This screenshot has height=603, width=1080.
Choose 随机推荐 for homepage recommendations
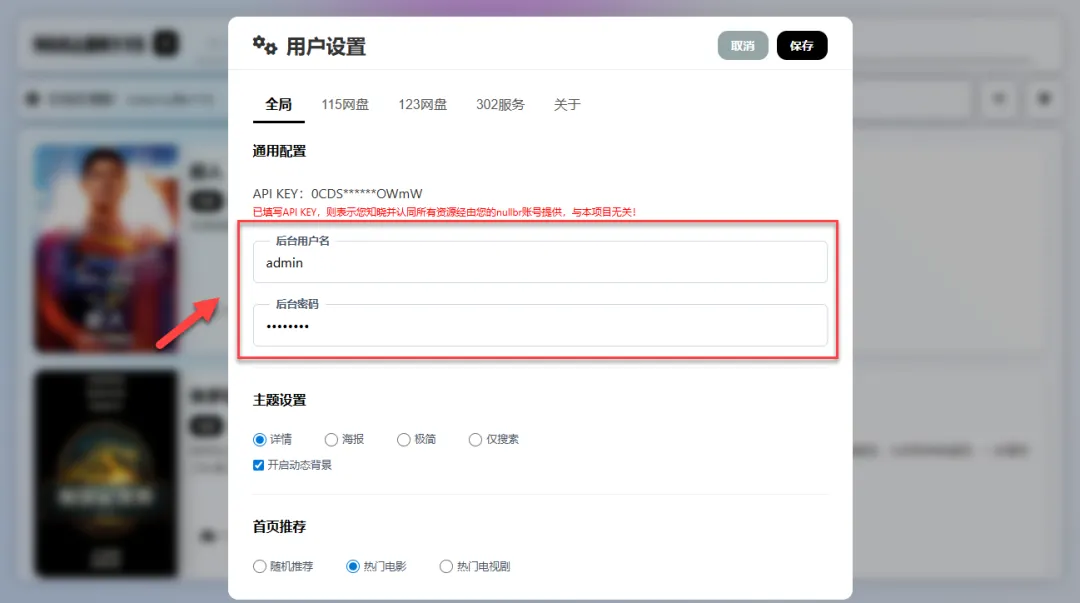(259, 566)
